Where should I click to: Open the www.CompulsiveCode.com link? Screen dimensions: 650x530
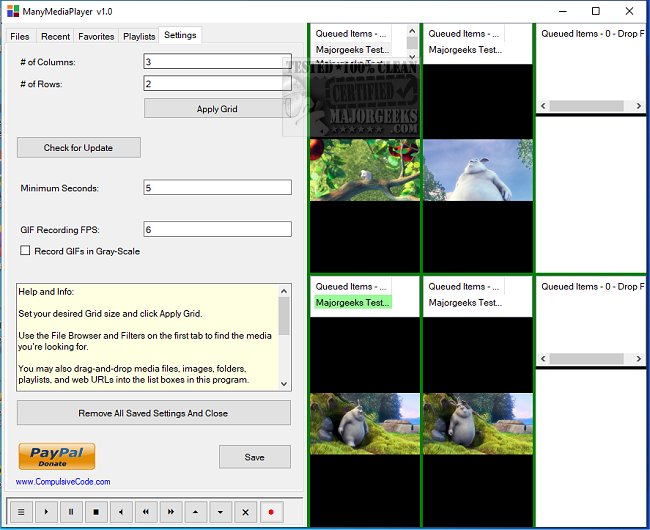[x=63, y=482]
